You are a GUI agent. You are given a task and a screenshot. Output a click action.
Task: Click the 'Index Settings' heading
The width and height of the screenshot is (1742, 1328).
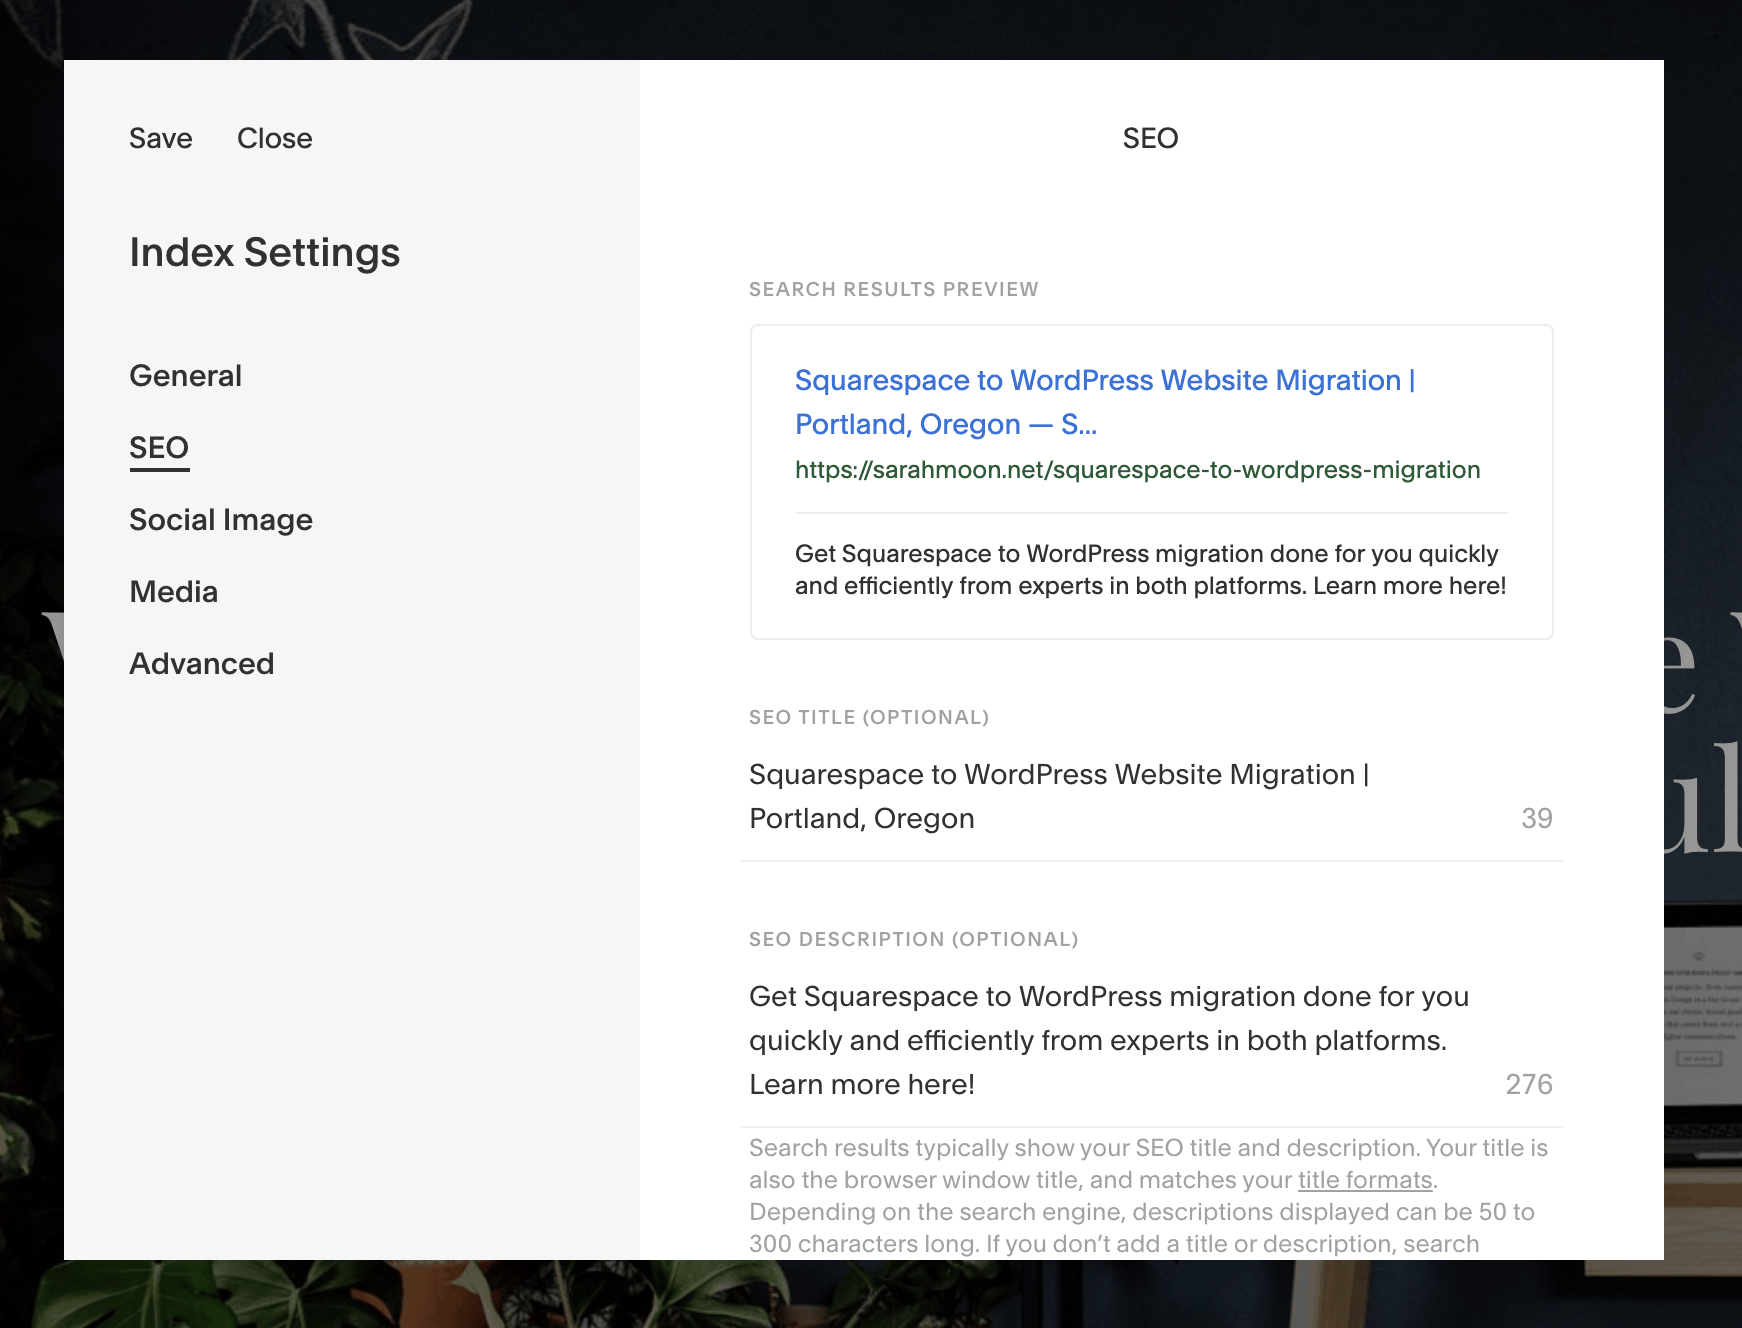pos(265,252)
